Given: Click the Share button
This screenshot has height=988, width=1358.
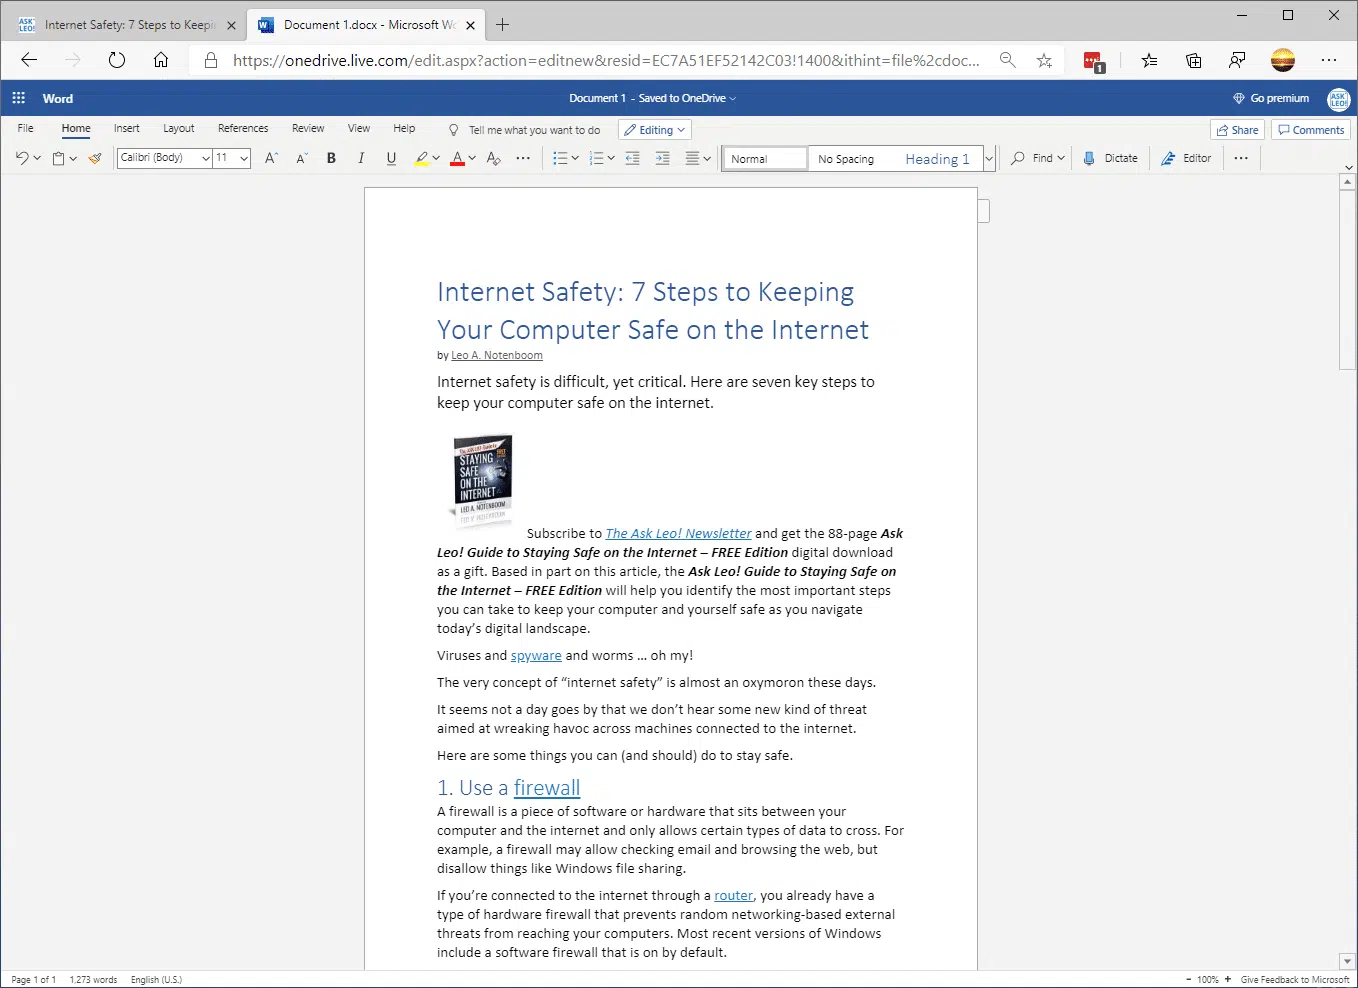Looking at the screenshot, I should [x=1238, y=130].
